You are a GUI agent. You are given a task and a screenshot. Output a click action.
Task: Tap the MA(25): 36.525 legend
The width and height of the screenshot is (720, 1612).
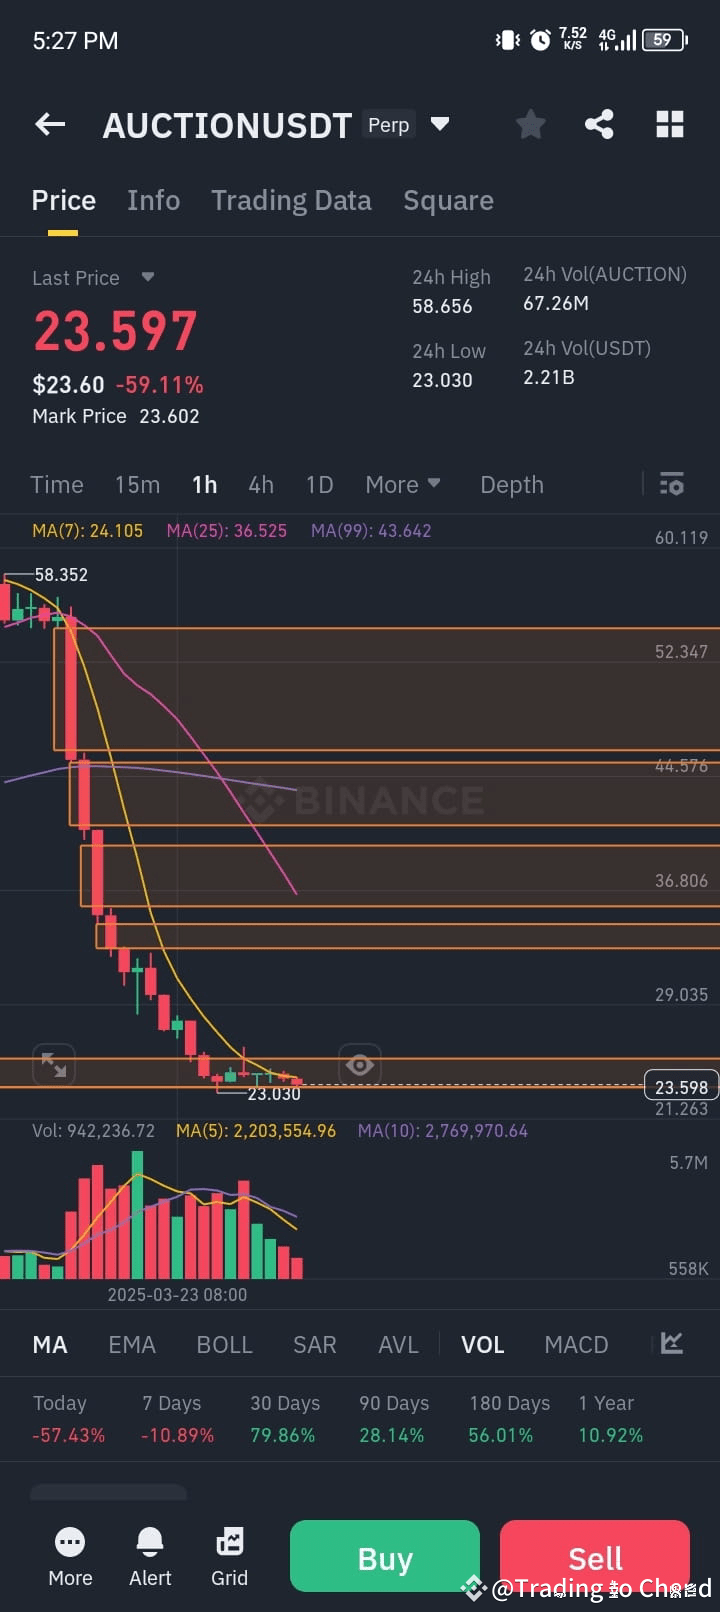tap(227, 531)
